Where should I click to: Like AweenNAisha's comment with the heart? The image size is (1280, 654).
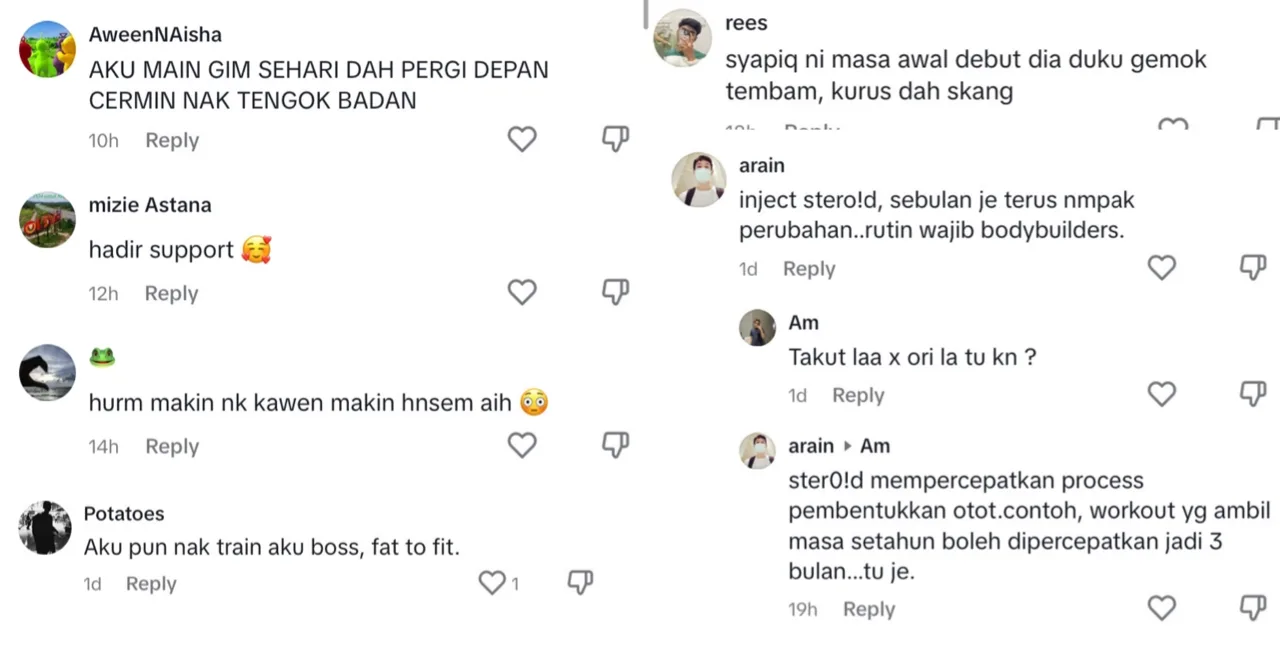tap(522, 139)
